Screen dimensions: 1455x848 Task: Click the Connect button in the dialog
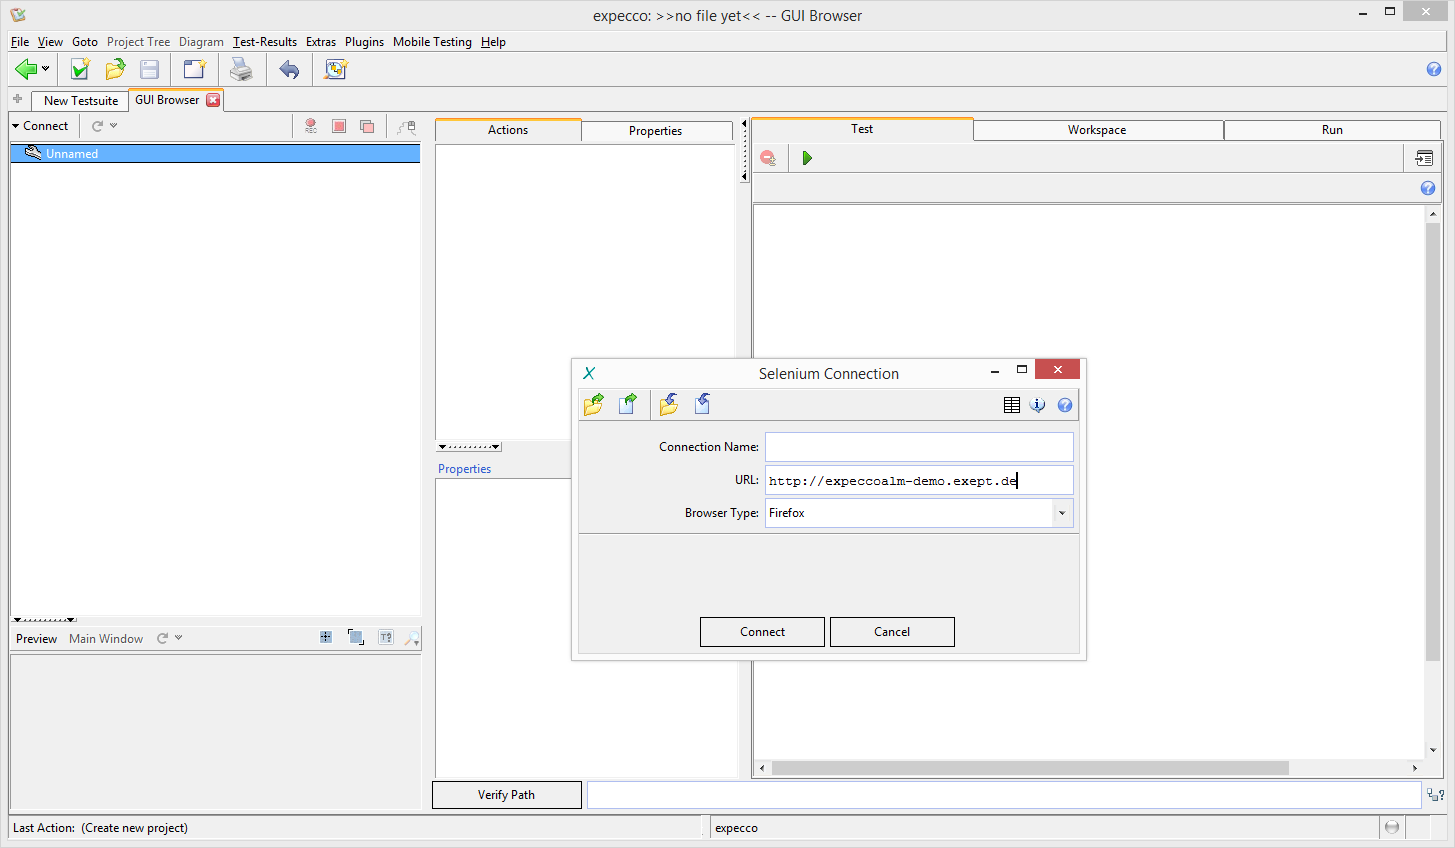762,632
